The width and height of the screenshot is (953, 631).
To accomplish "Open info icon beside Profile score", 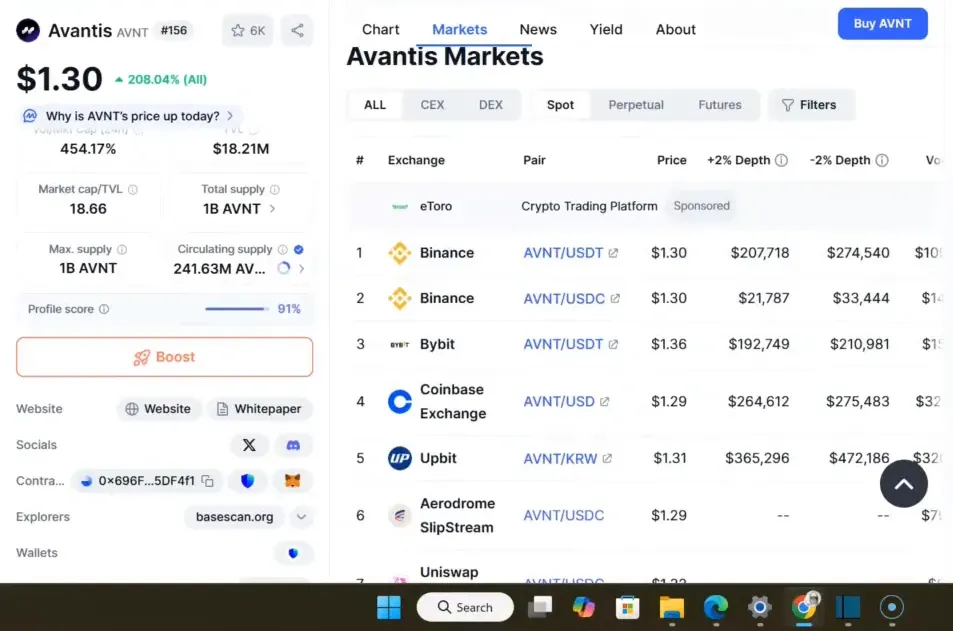I will (x=104, y=309).
